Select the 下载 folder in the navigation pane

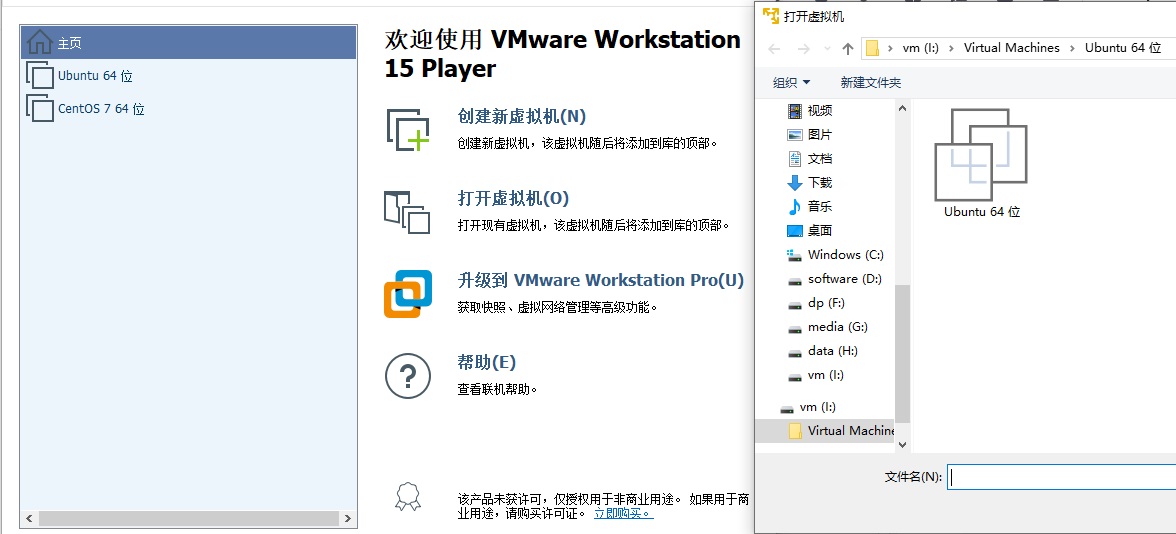[809, 183]
